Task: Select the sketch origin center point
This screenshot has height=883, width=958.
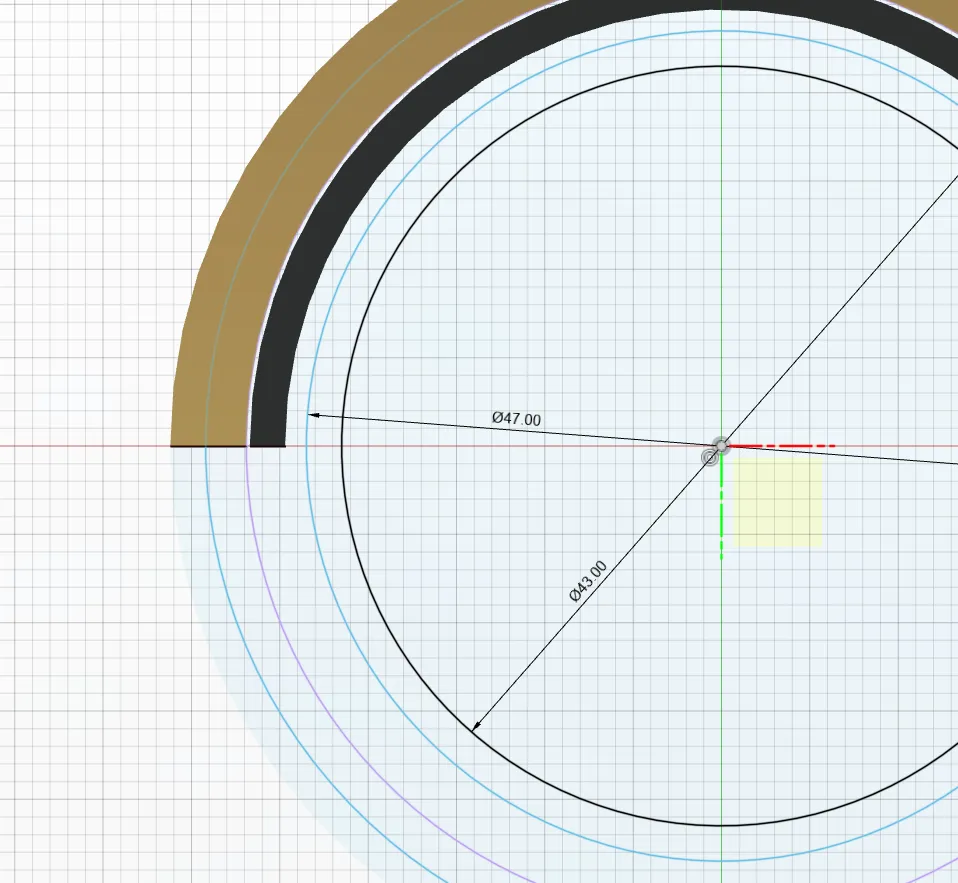Action: click(721, 445)
